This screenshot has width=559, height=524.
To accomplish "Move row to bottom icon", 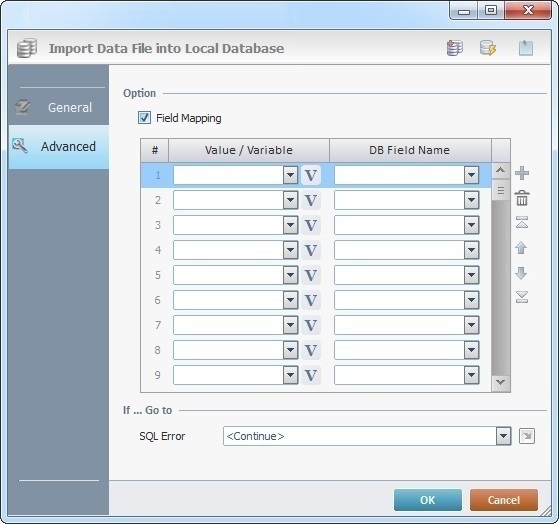I will [x=522, y=297].
